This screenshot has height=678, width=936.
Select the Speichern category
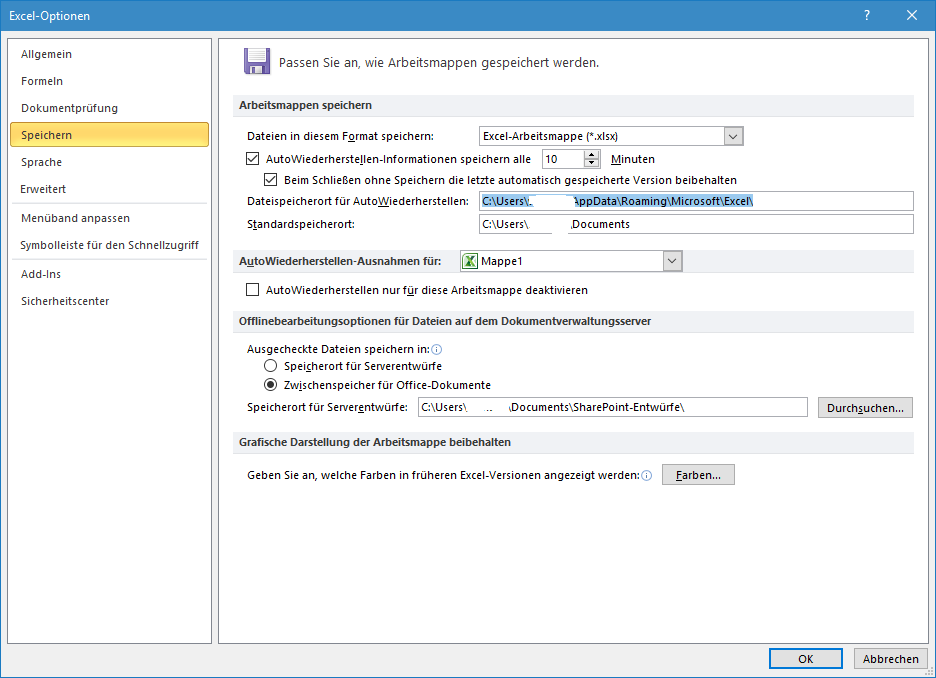click(x=109, y=135)
